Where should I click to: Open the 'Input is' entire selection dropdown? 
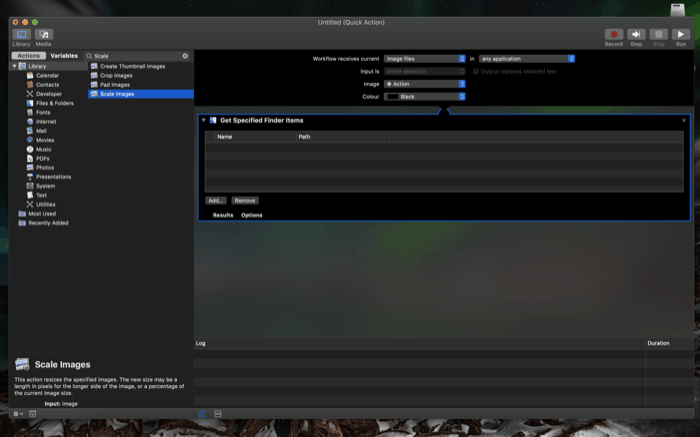tap(424, 71)
